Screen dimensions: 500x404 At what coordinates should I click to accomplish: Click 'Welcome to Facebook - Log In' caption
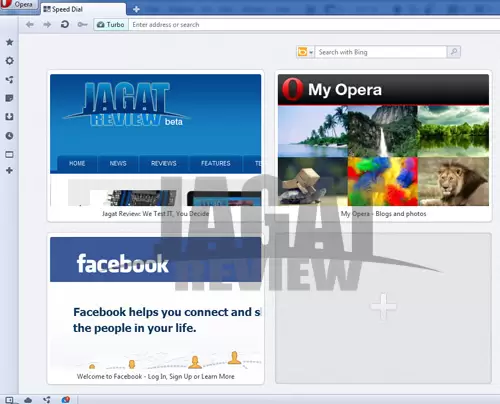[155, 376]
